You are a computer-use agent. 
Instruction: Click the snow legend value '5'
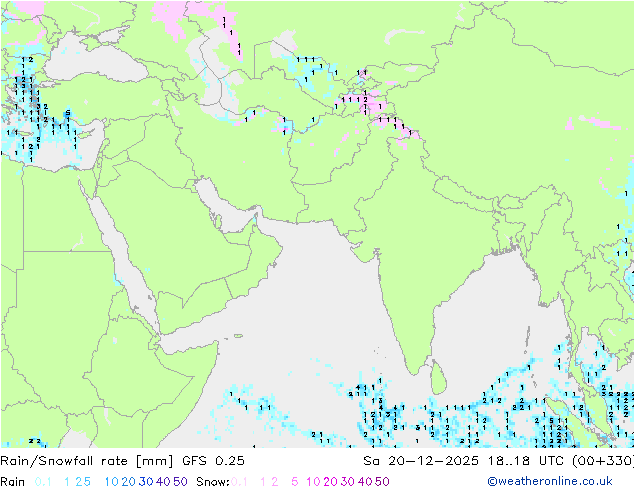coord(295,482)
